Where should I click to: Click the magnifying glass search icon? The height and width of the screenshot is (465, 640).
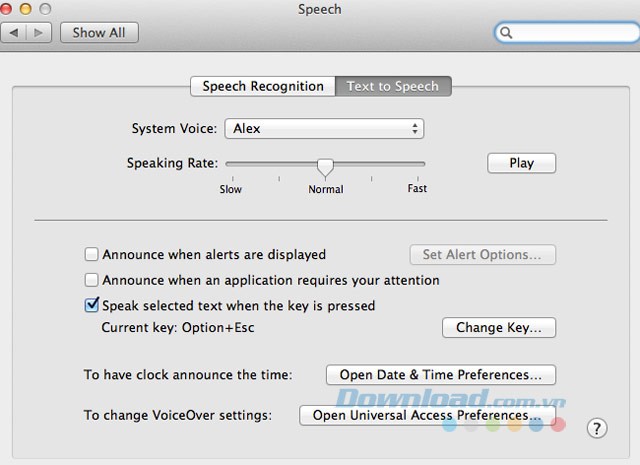(508, 33)
